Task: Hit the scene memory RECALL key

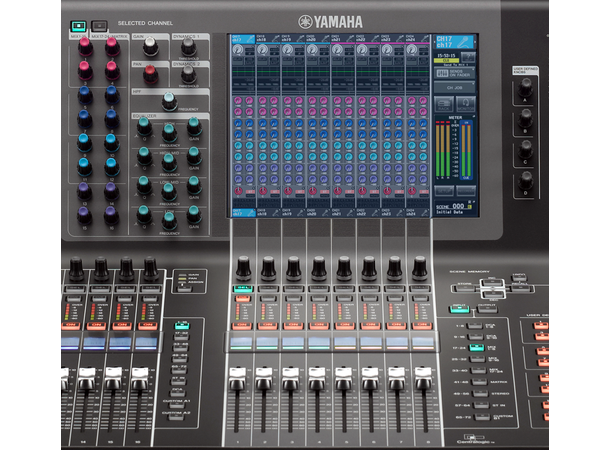Action: coord(520,289)
